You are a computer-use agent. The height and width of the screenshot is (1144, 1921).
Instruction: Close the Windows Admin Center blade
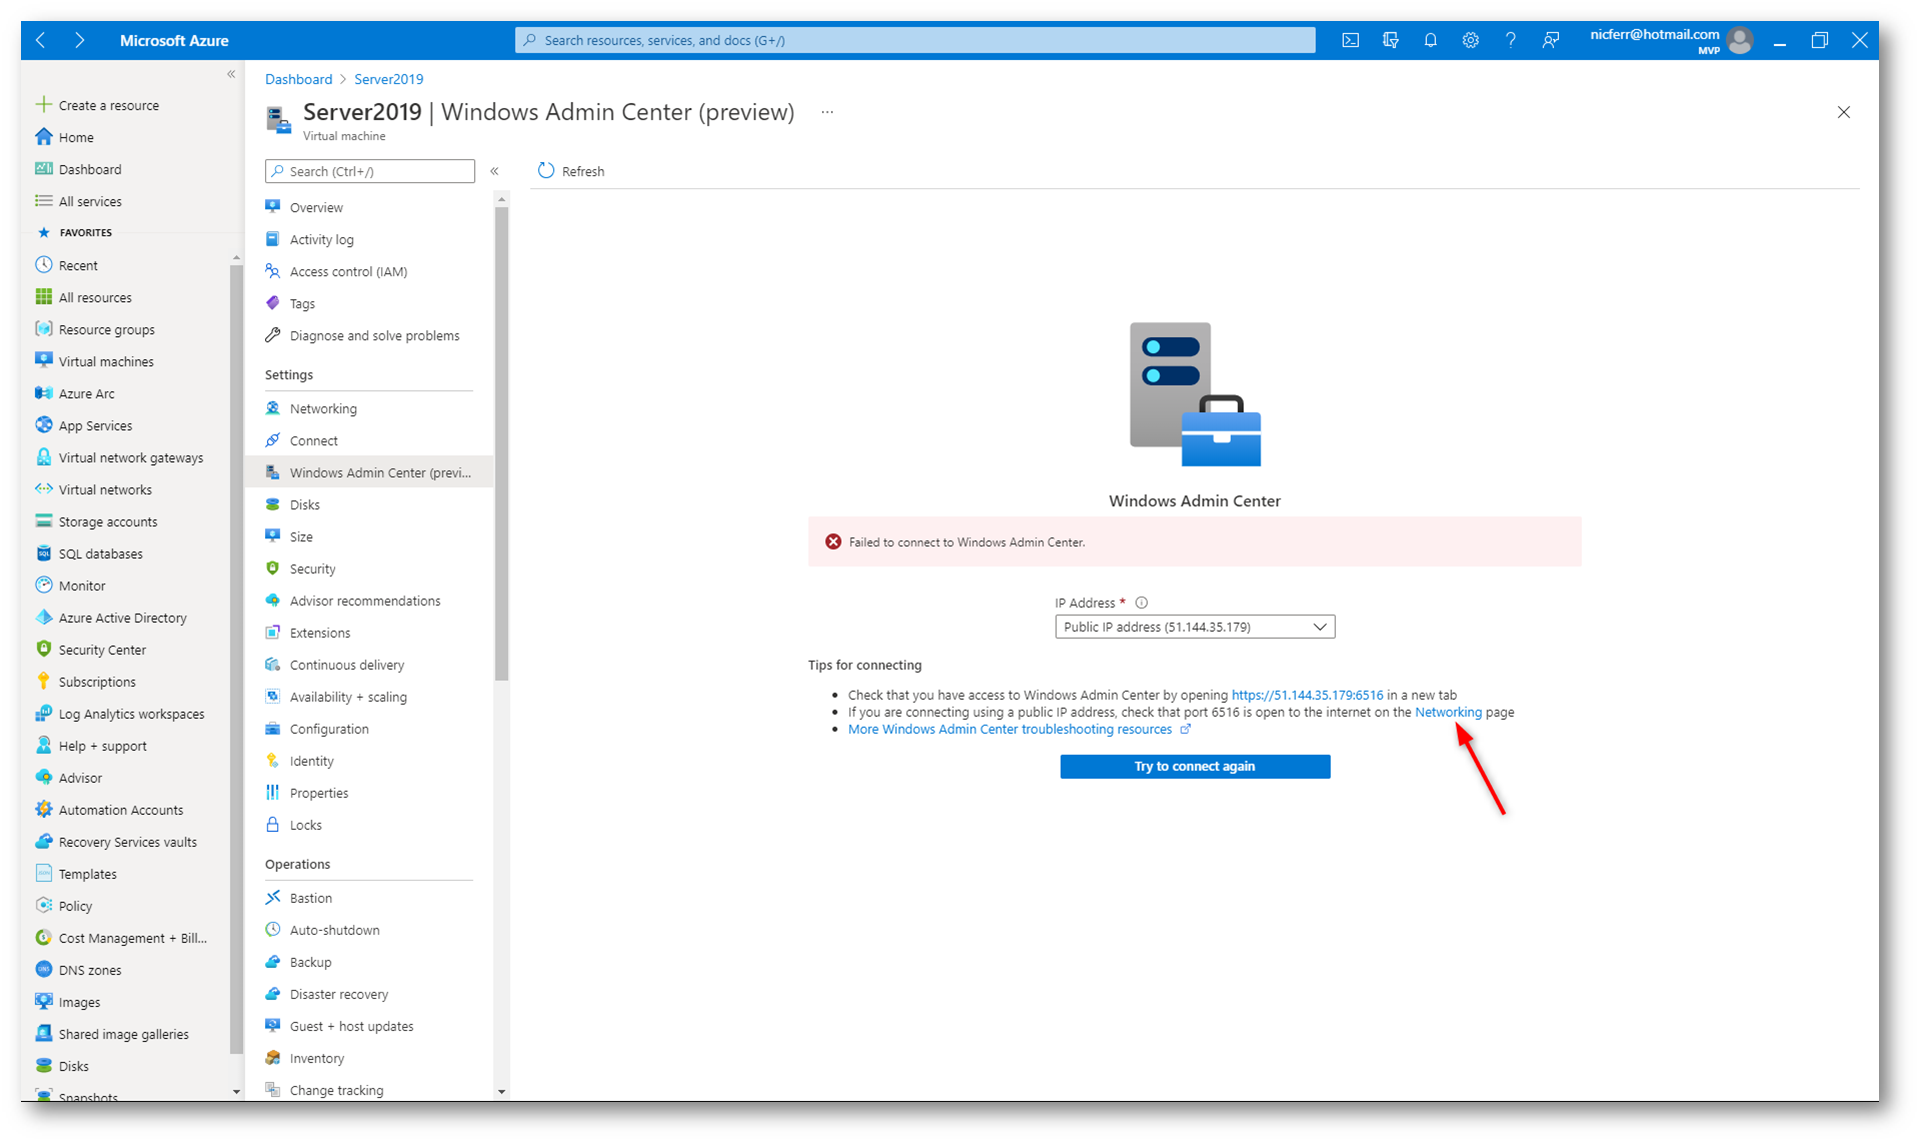pos(1843,112)
